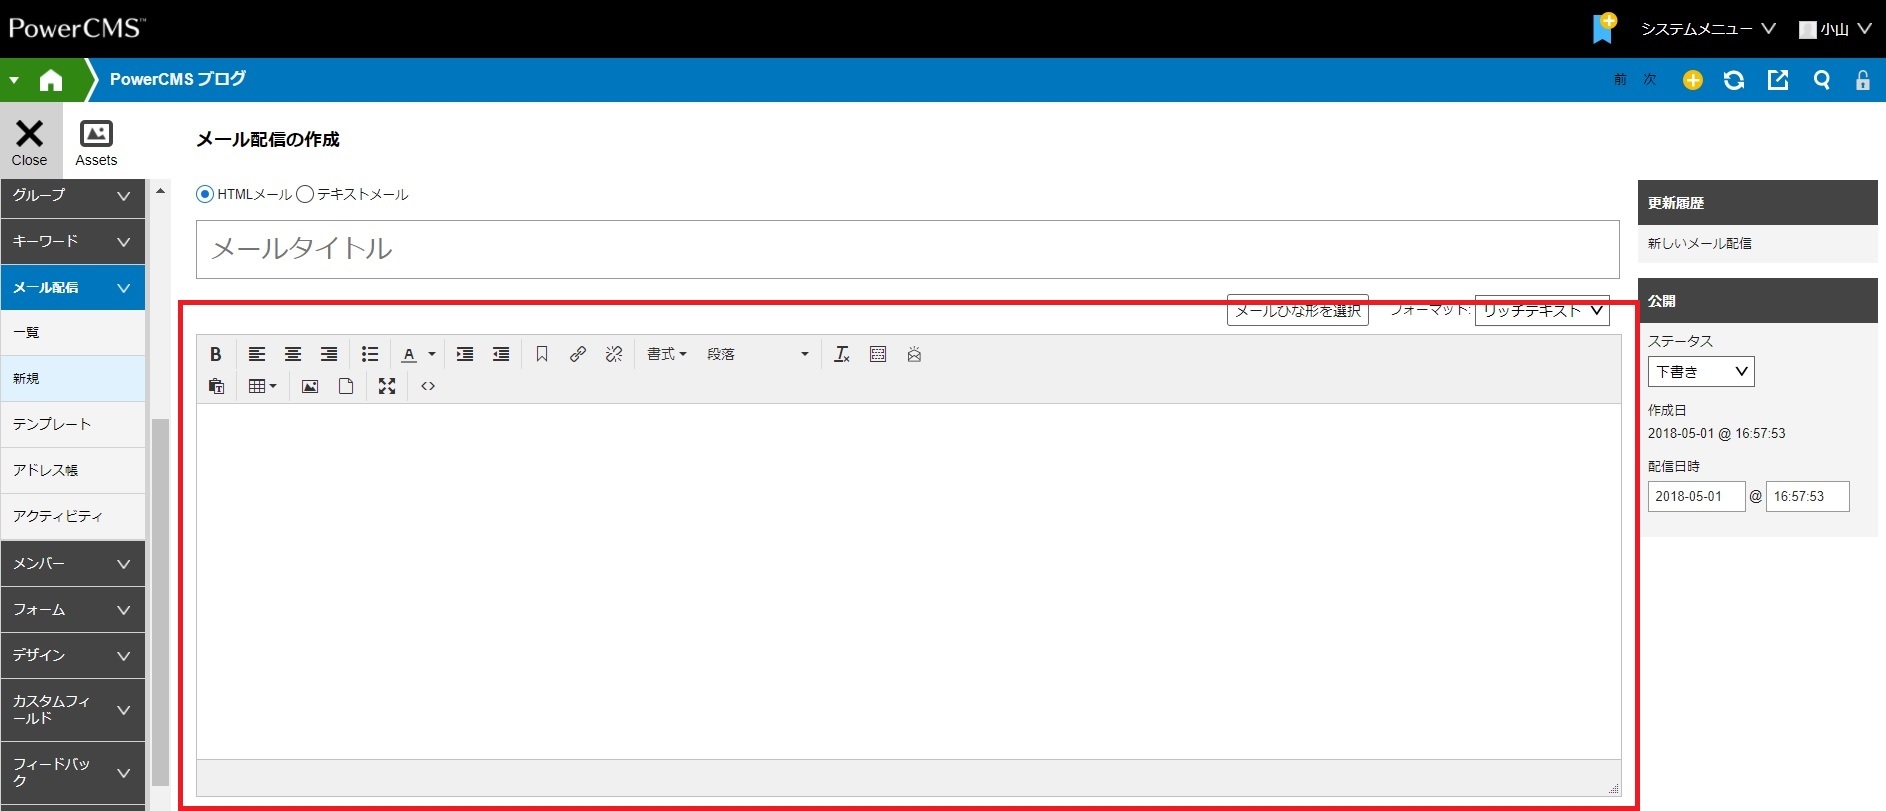This screenshot has width=1886, height=811.
Task: Click the メールひな形を選択 button
Action: point(1297,311)
